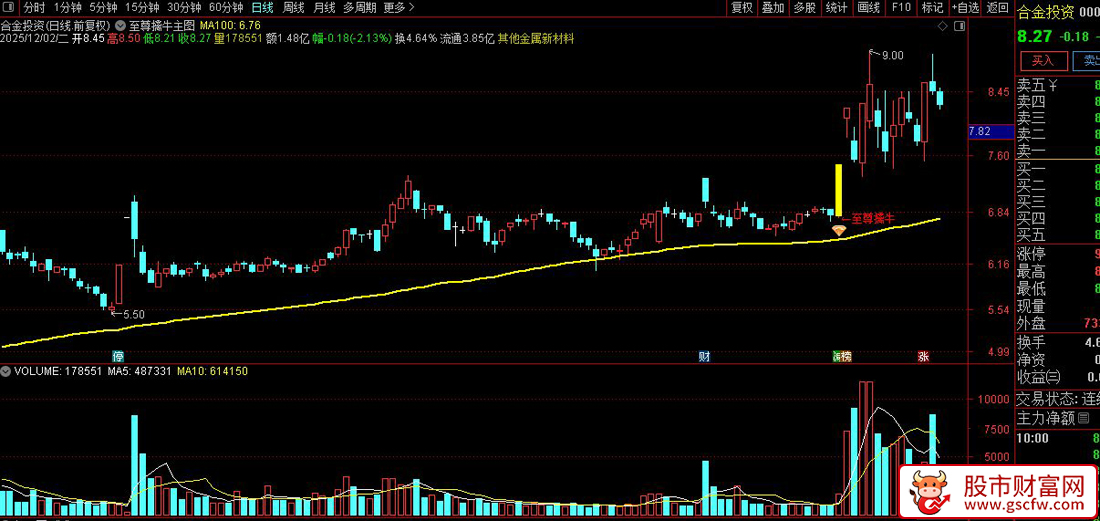Screen dimensions: 1100x521
Task: Click the 卖一 ask row
Action: coord(1059,151)
